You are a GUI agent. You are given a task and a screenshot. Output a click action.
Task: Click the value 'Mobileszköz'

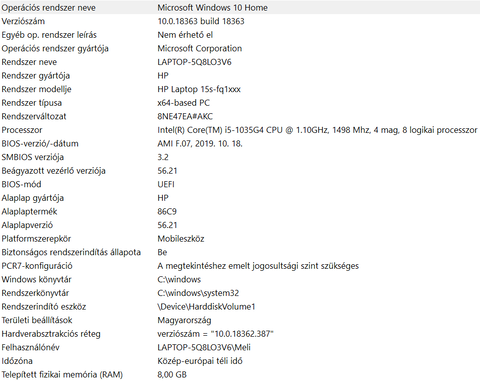181,239
